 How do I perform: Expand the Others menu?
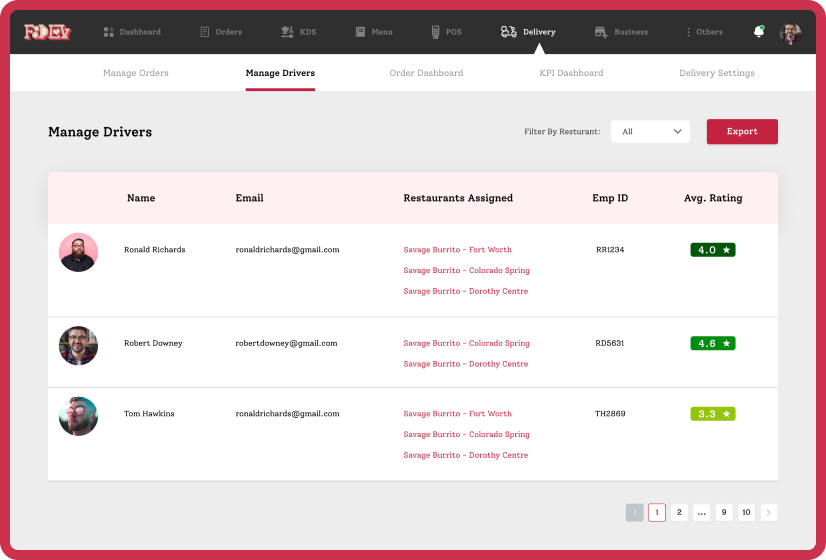click(x=703, y=32)
